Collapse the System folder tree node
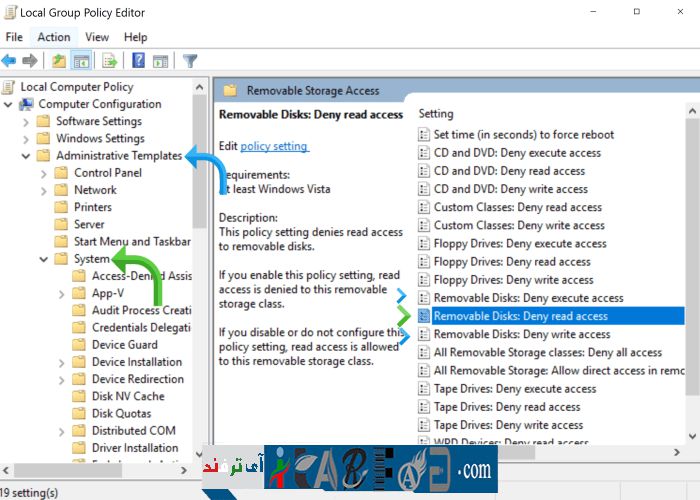Viewport: 700px width, 500px height. pyautogui.click(x=43, y=259)
